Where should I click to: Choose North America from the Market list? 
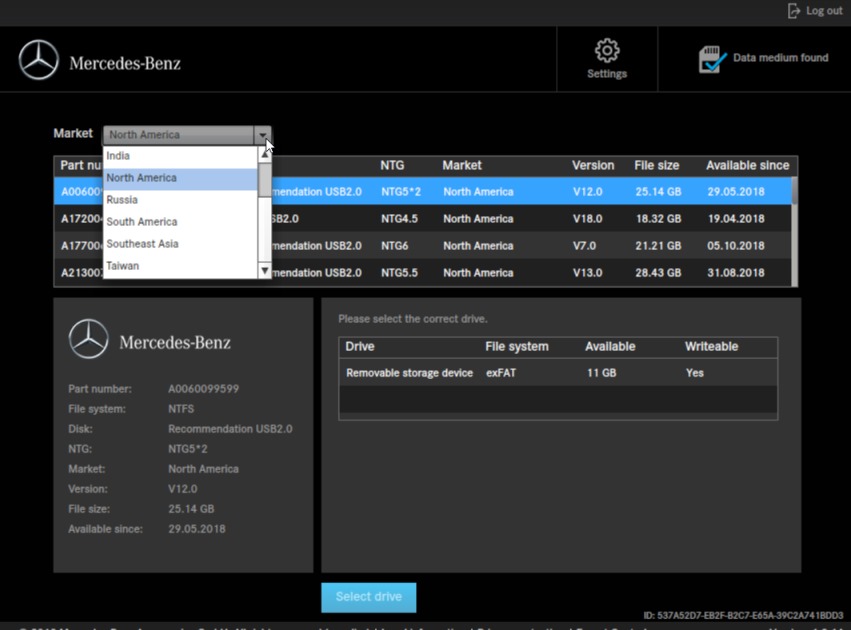pyautogui.click(x=180, y=178)
